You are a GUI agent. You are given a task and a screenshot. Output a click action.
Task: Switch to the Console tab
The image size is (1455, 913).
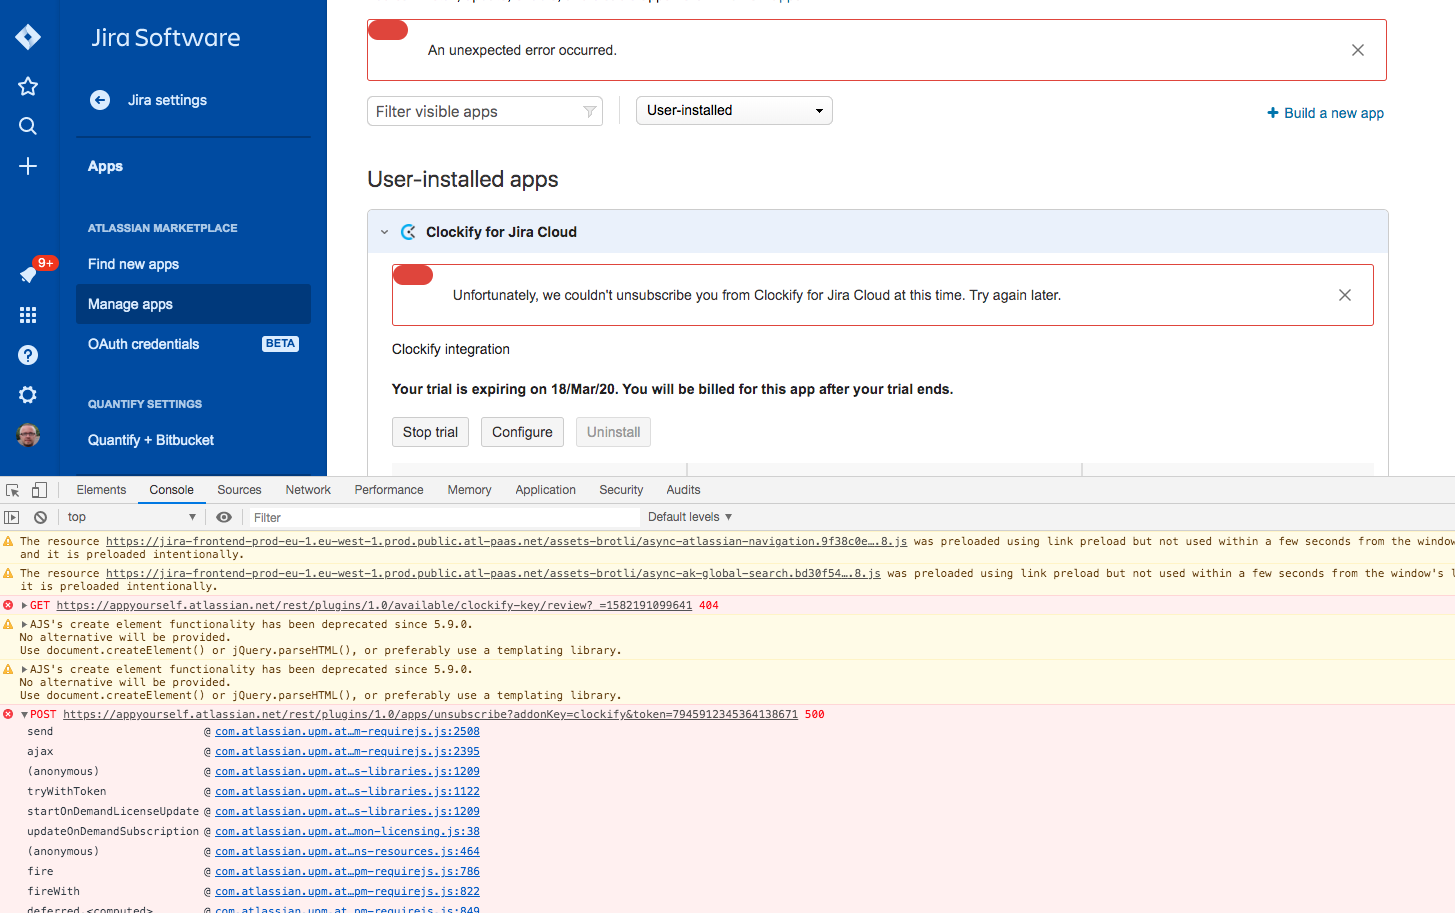[x=172, y=490]
